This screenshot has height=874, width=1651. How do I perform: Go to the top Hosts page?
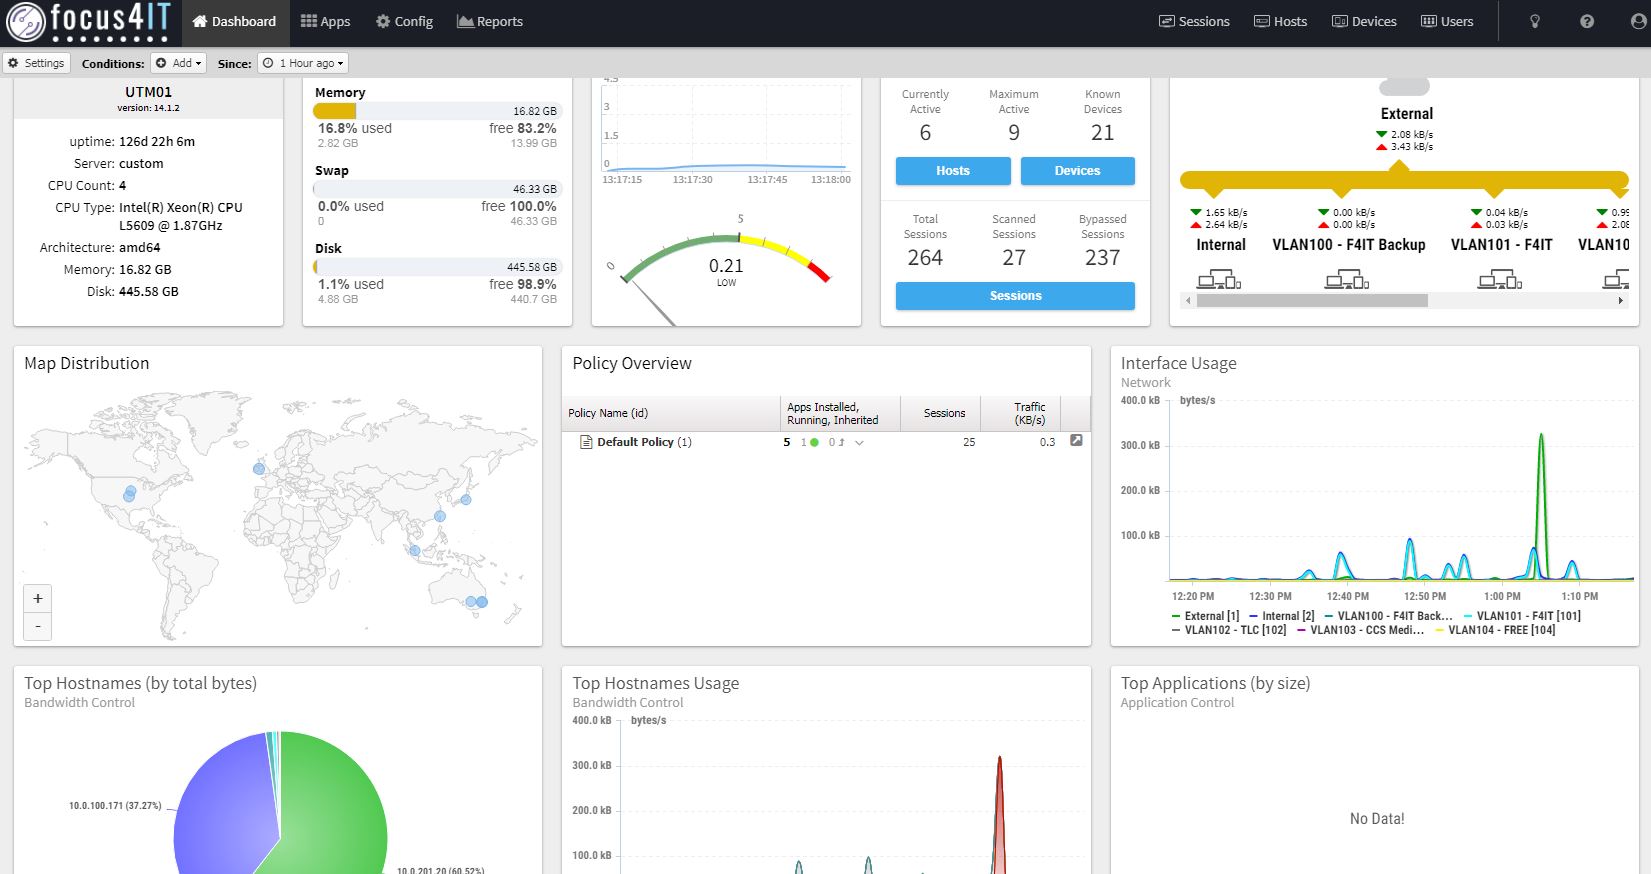[1281, 22]
